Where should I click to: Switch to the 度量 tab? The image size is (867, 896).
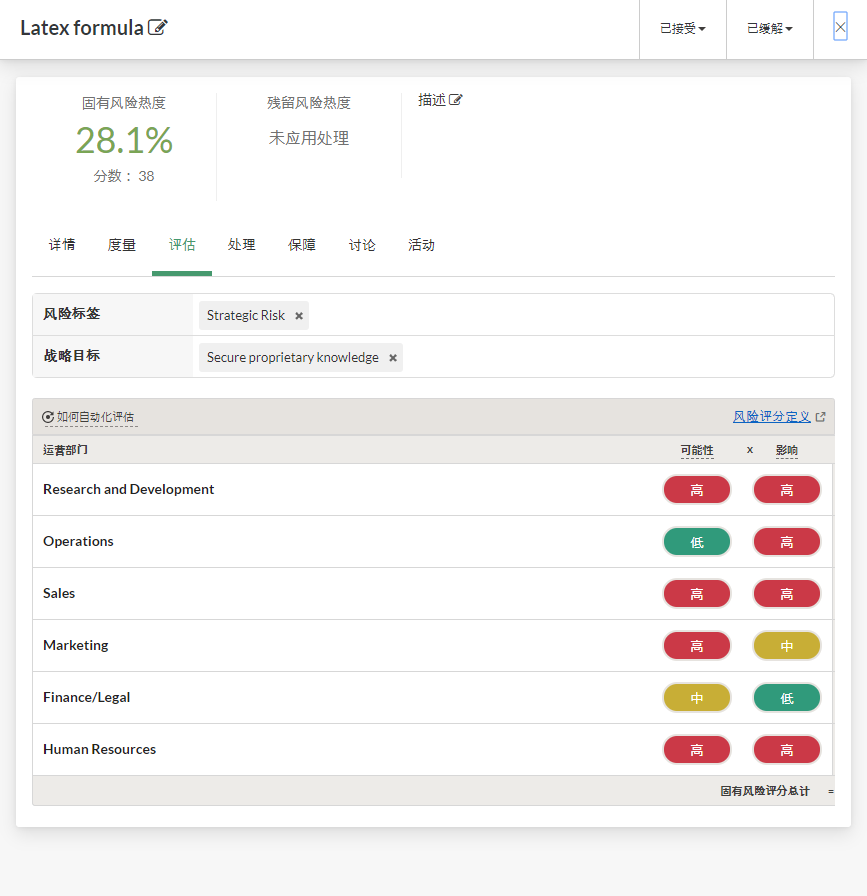click(122, 245)
